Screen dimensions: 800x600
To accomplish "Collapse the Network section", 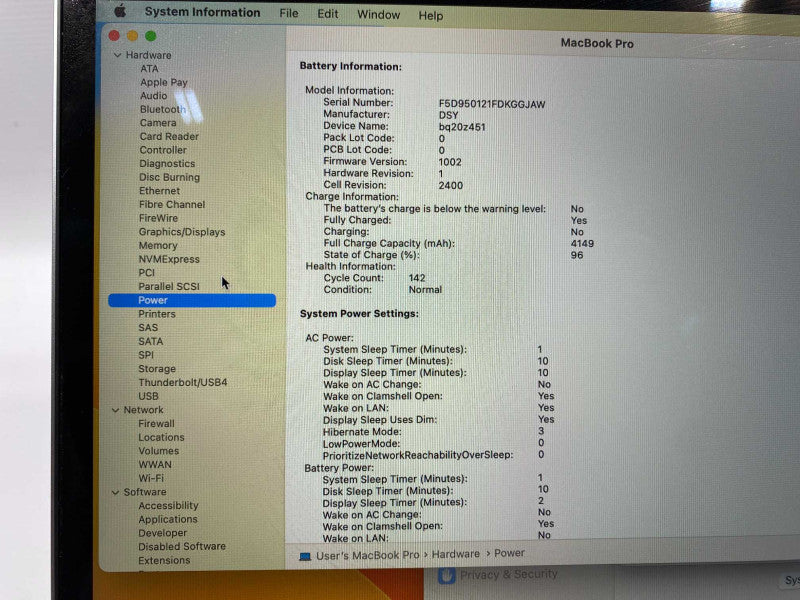I will pyautogui.click(x=116, y=410).
